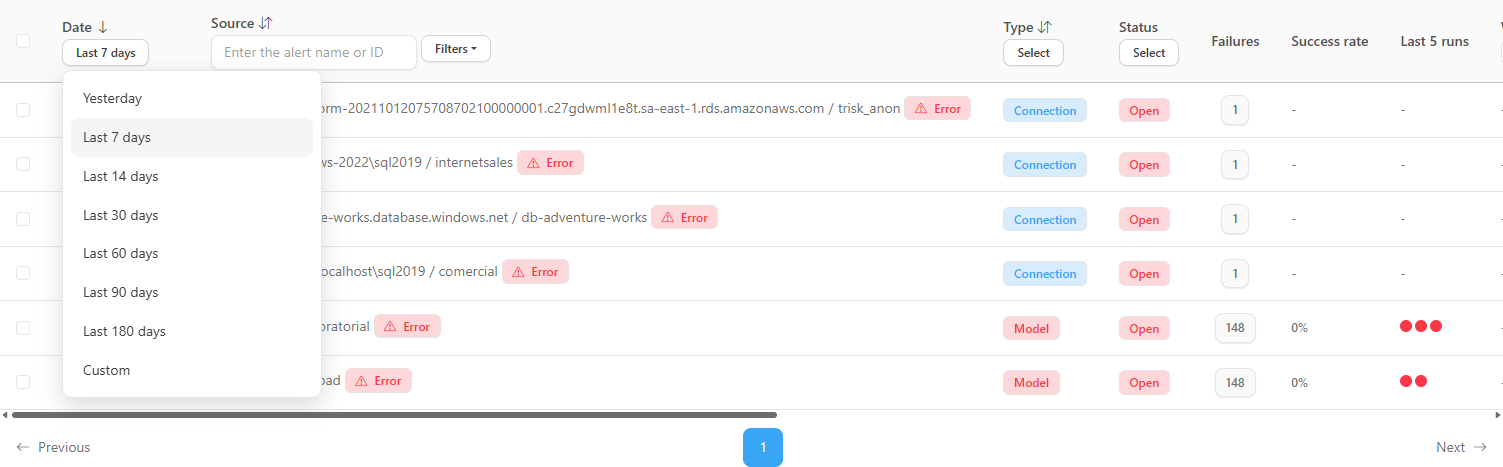This screenshot has height=467, width=1503.
Task: Go to the Previous page
Action: pyautogui.click(x=53, y=447)
